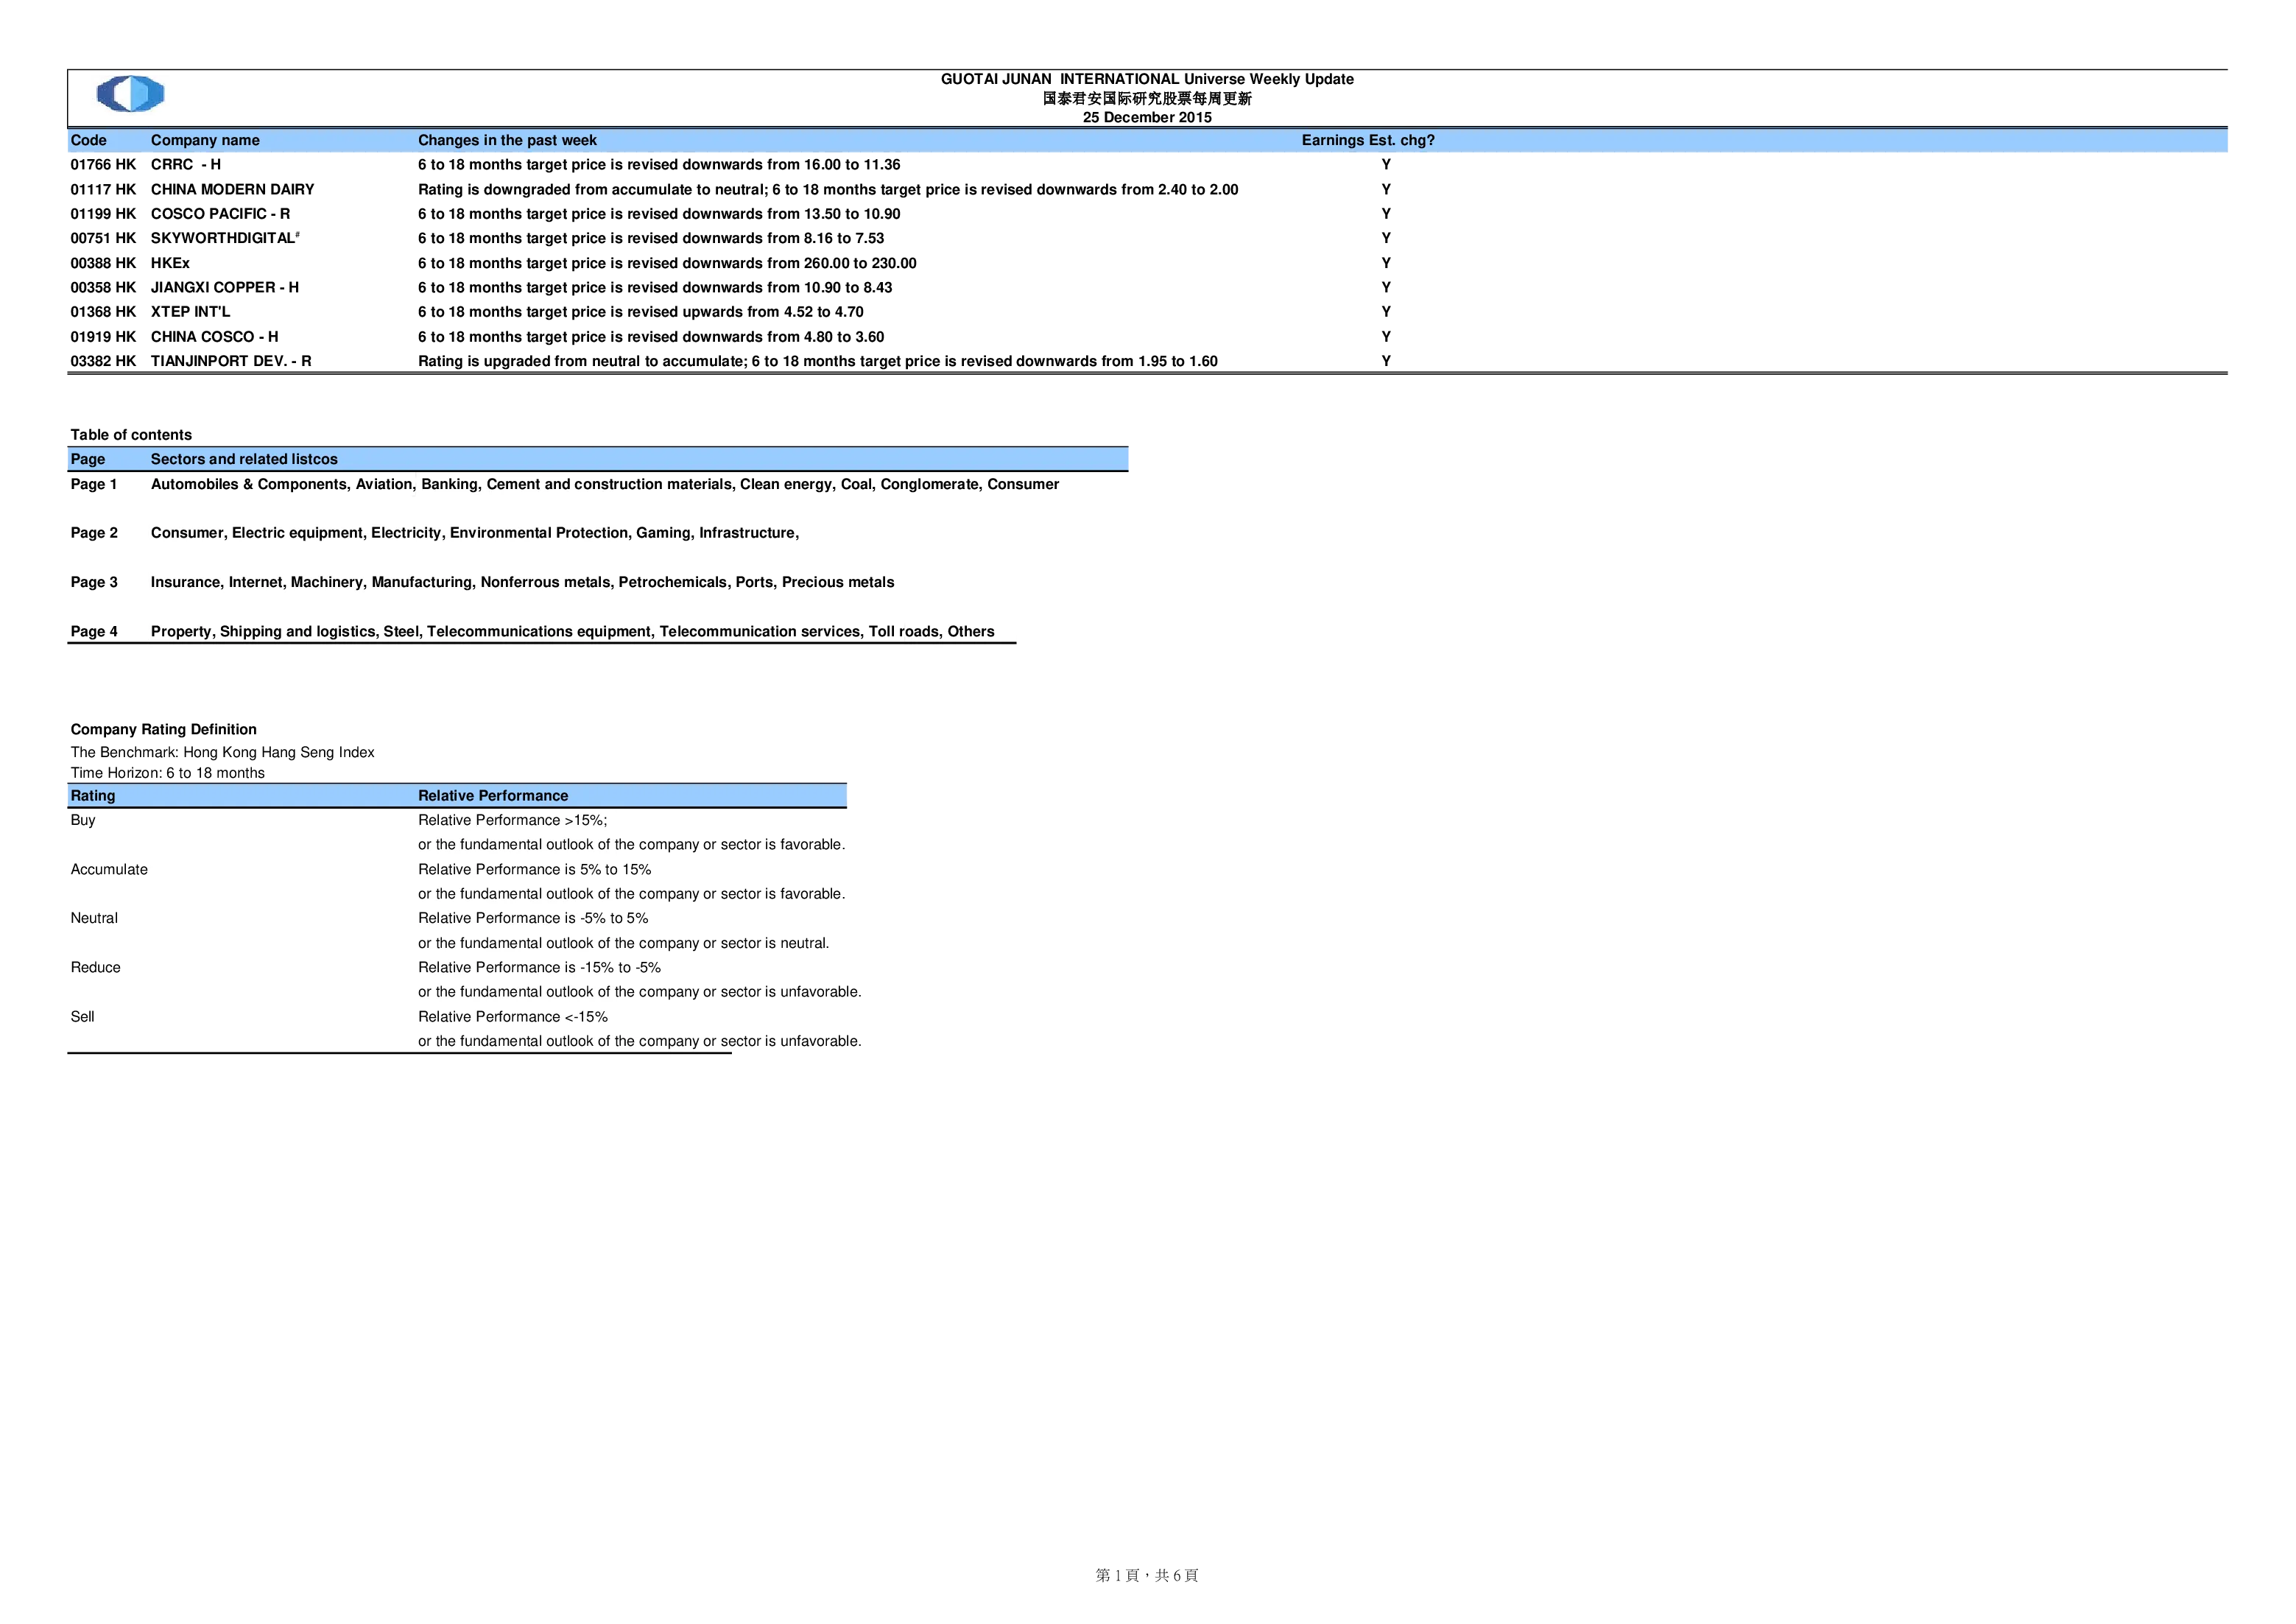
Task: Click company name CHINA MODERN DAIRY
Action: pyautogui.click(x=232, y=190)
